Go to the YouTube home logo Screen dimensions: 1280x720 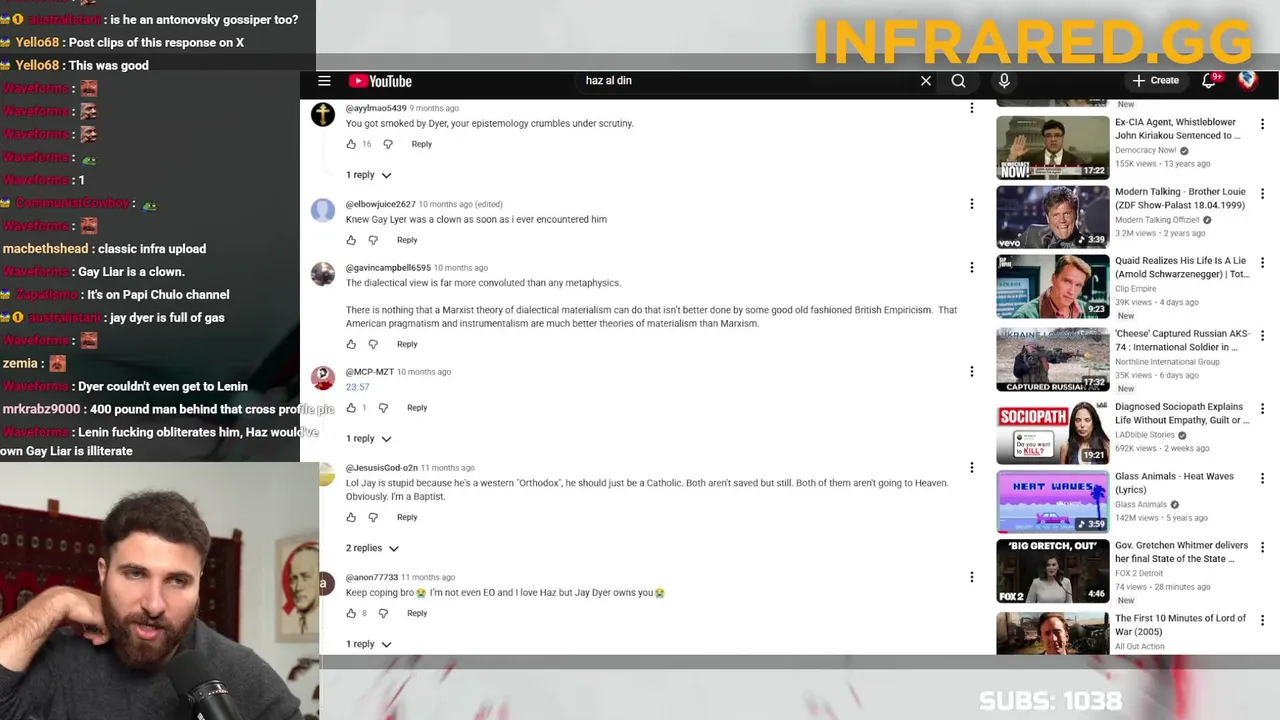(x=380, y=81)
